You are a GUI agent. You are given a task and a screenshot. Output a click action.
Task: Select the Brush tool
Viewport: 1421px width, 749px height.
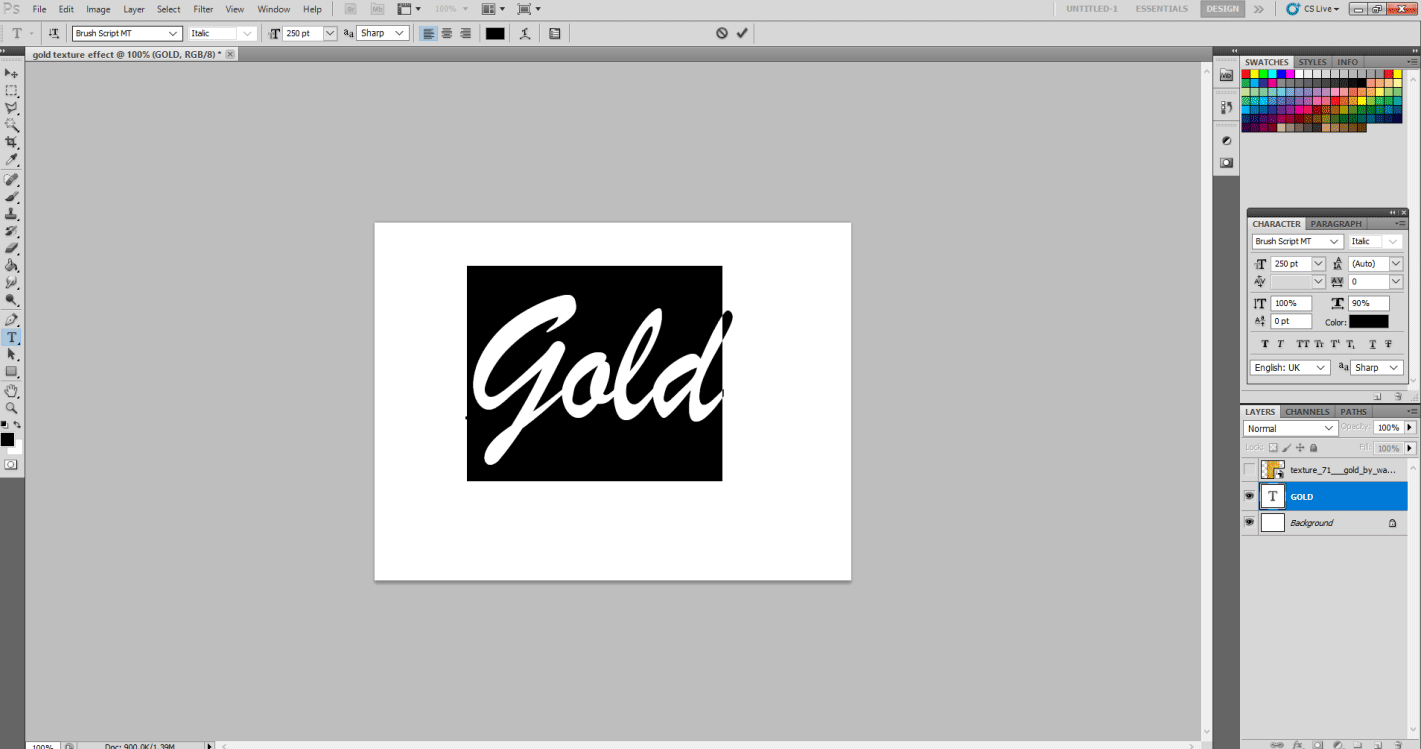(12, 197)
